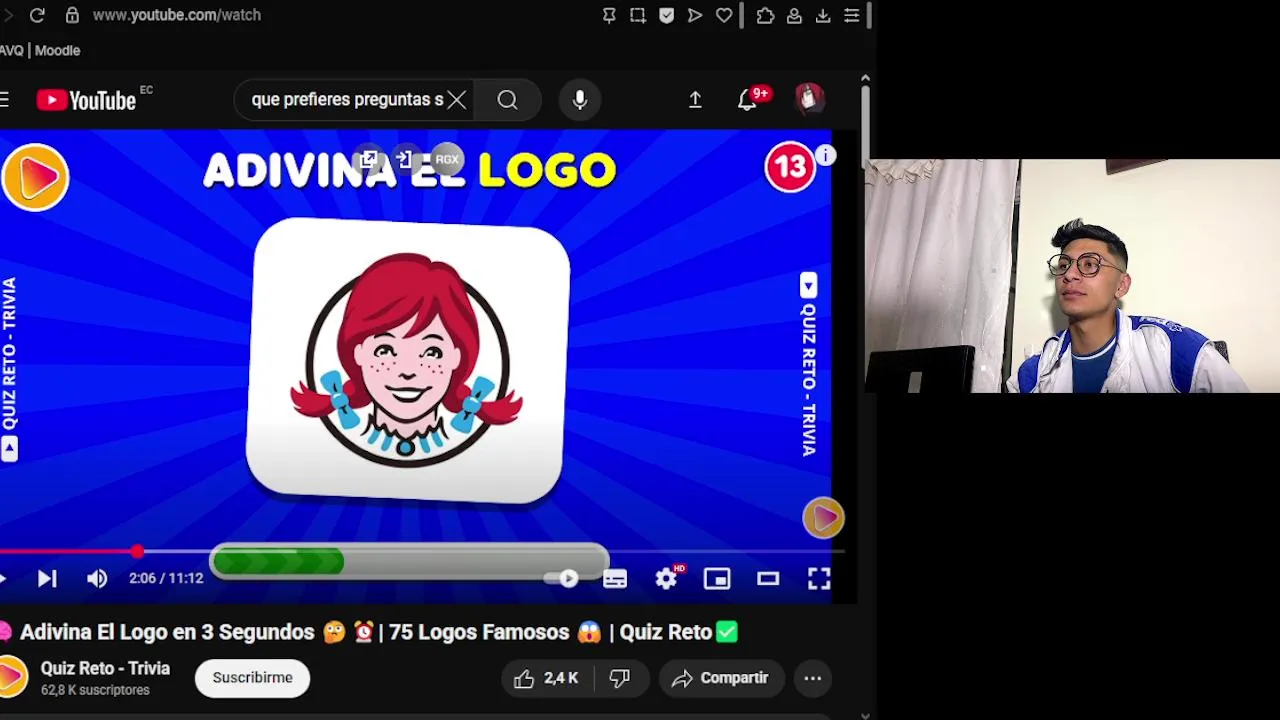This screenshot has height=720, width=1280.
Task: Toggle the autoplay switch
Action: [560, 578]
